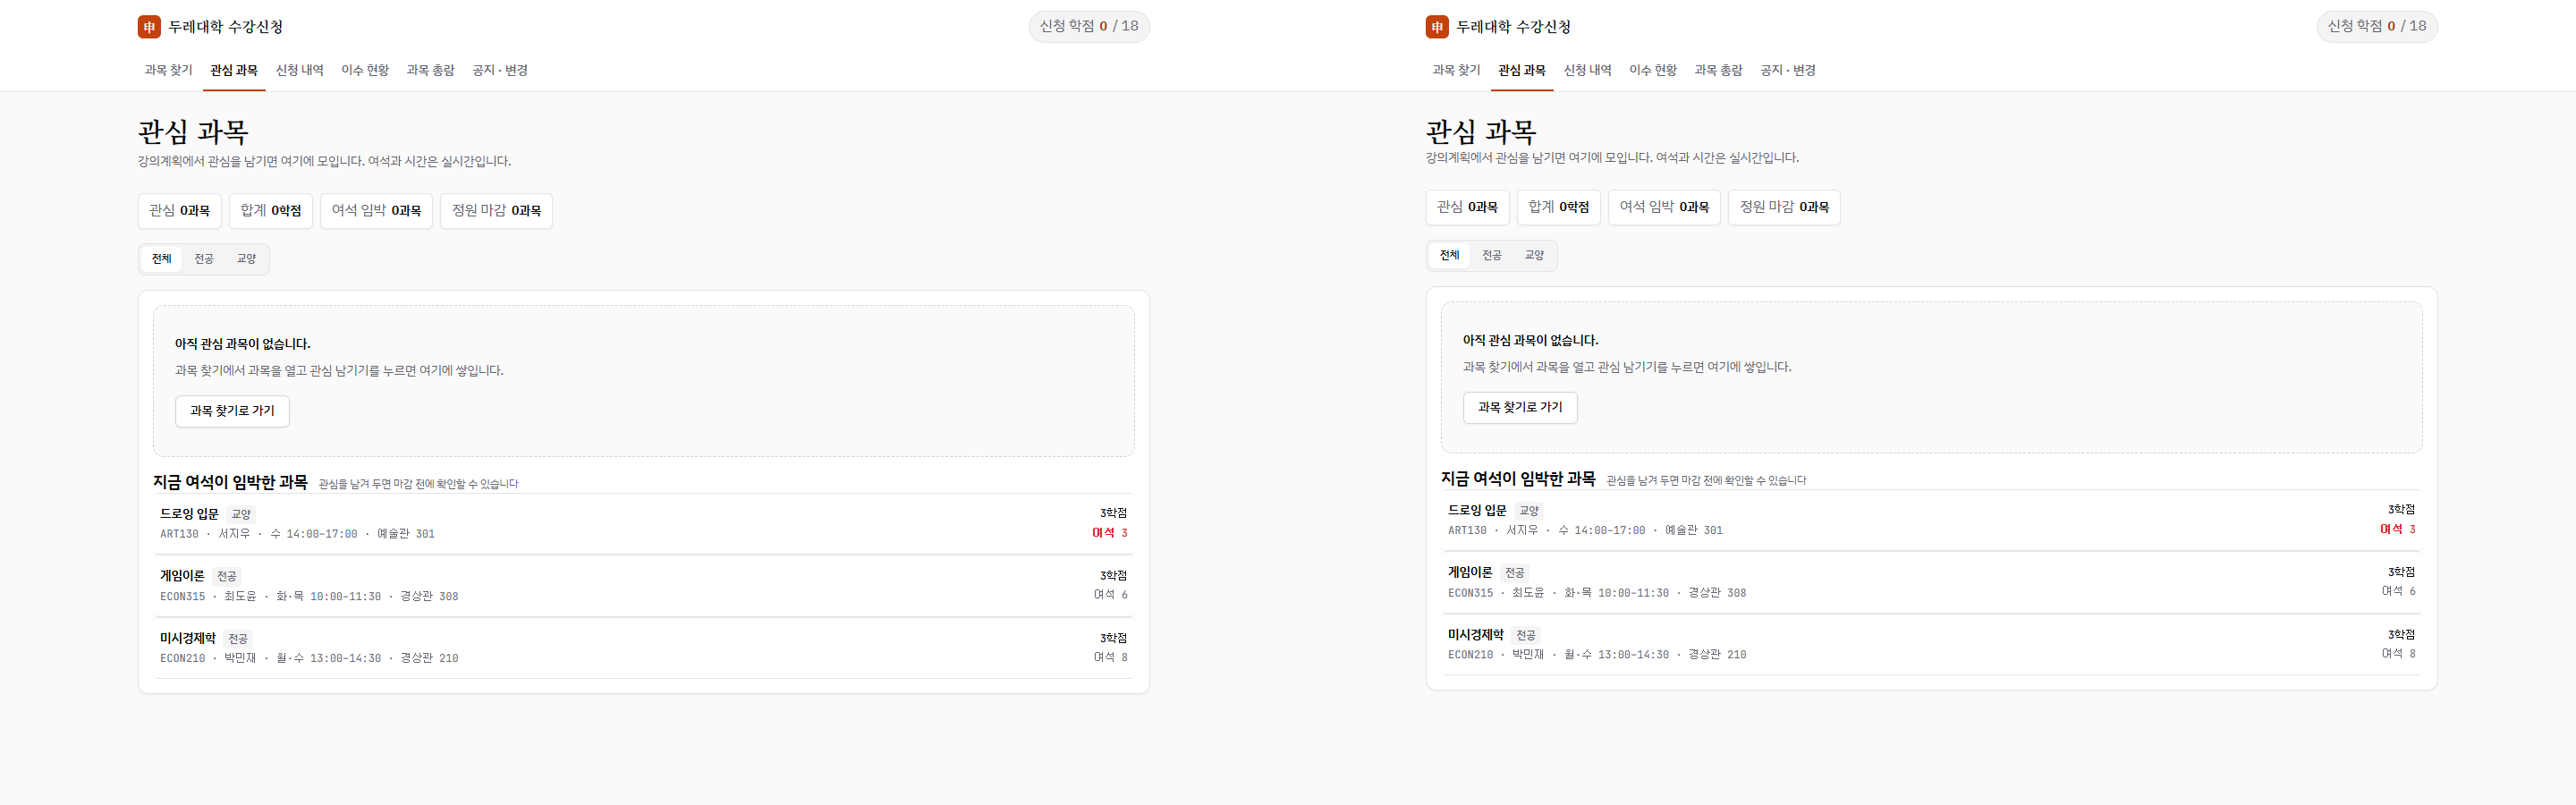Select 전체 filter in right pane
The height and width of the screenshot is (805, 2576).
click(1450, 255)
